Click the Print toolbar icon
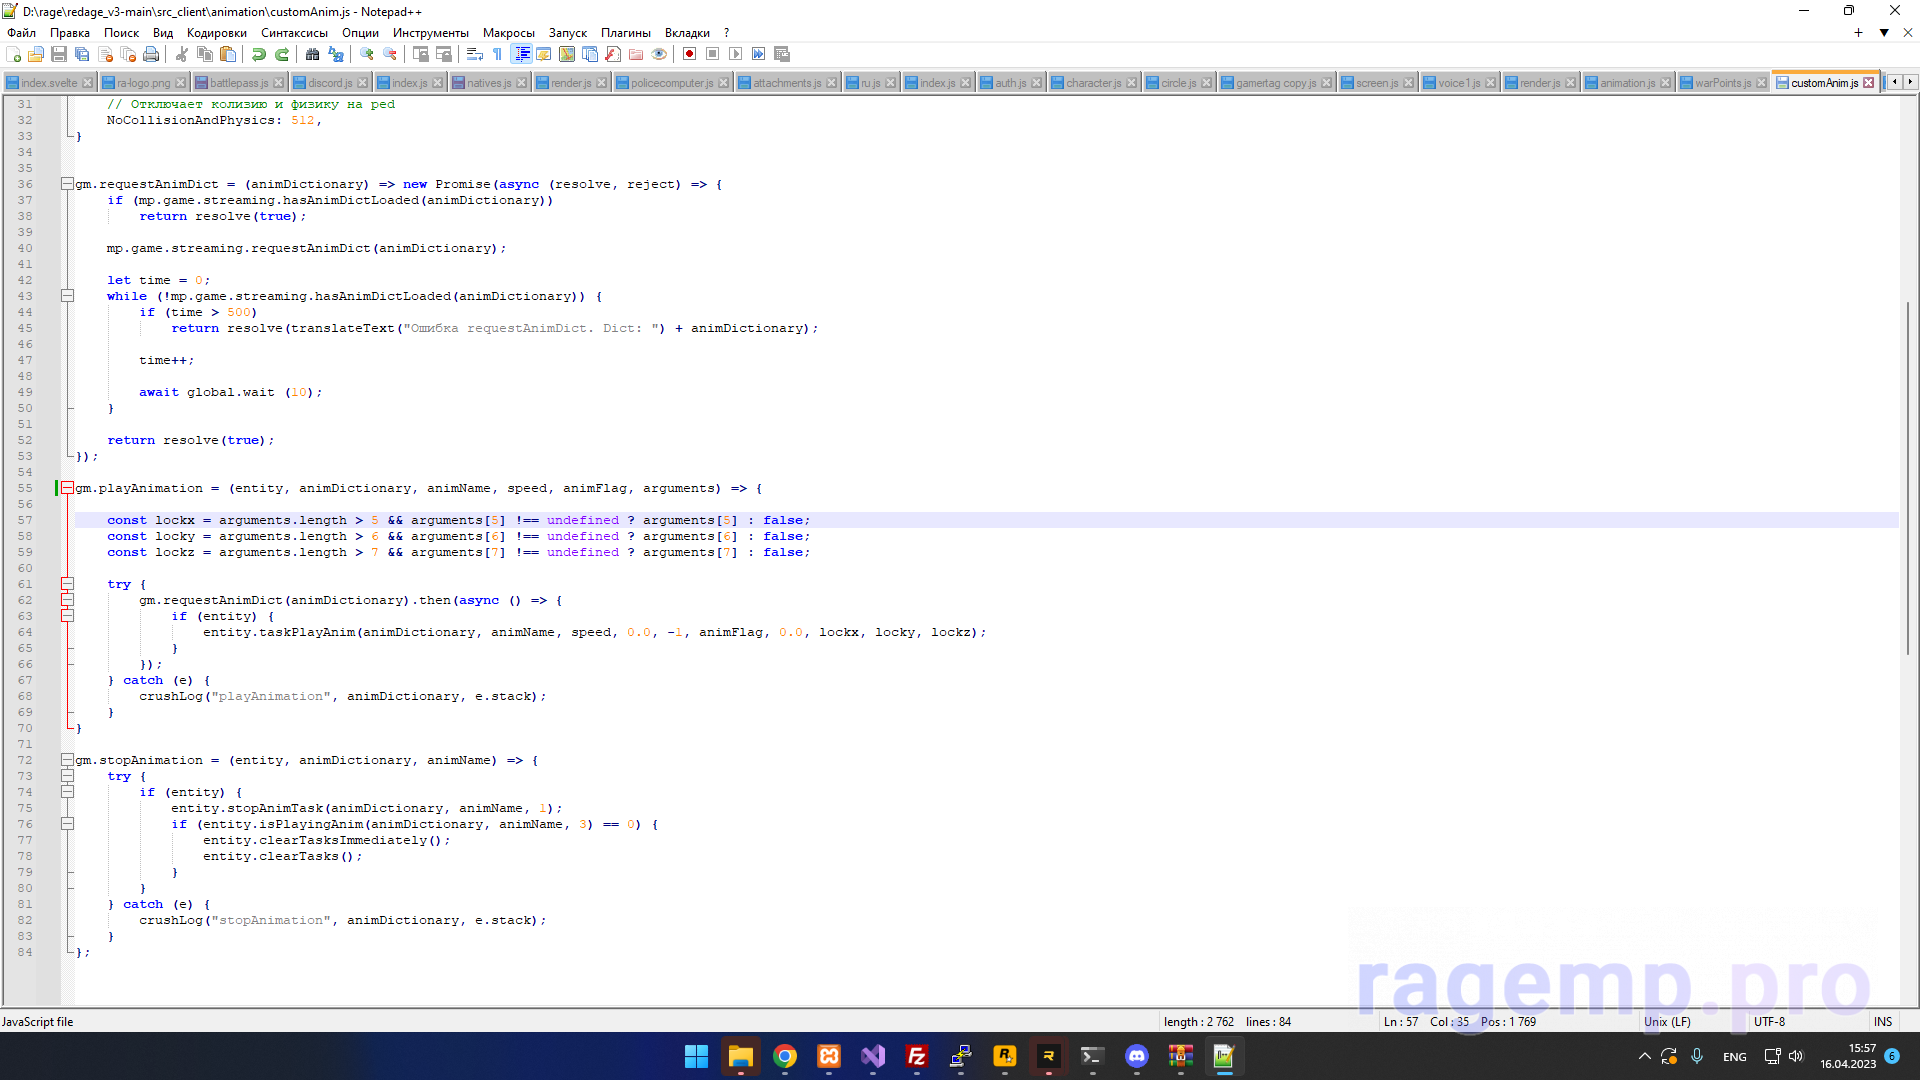This screenshot has height=1080, width=1920. point(151,54)
